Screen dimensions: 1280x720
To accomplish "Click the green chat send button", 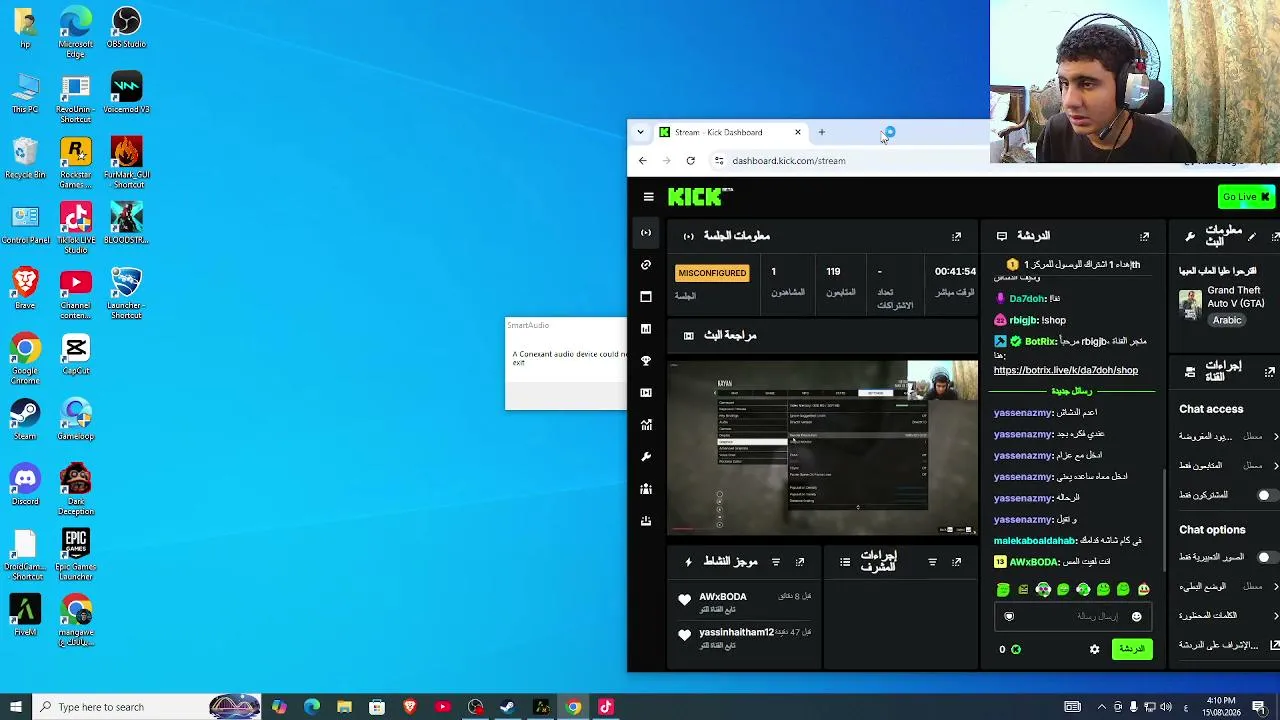I will pyautogui.click(x=1132, y=649).
